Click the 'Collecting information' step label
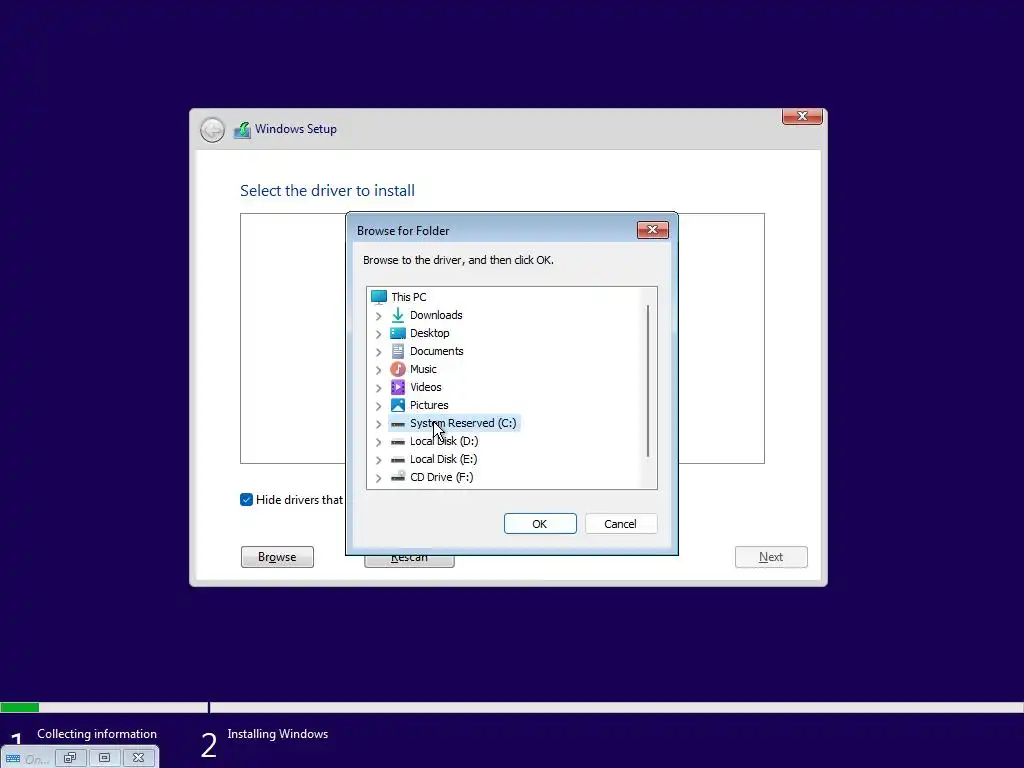Screen dimensions: 1024x768 pyautogui.click(x=97, y=734)
